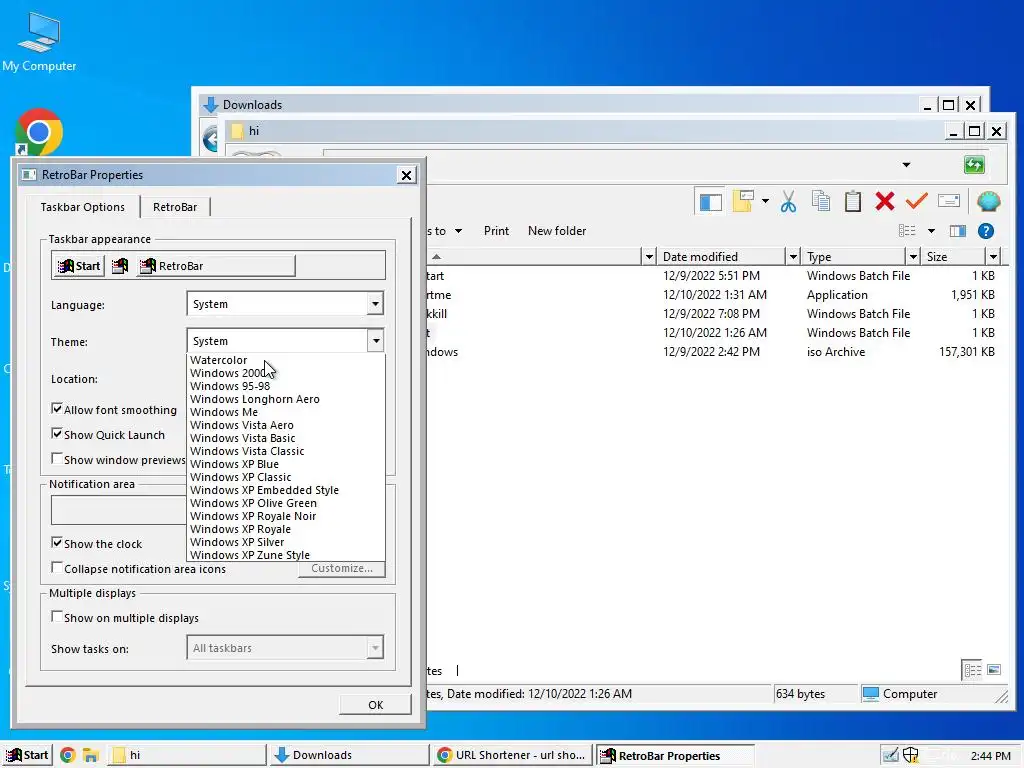
Task: Click the security shield icon in system tray
Action: tap(910, 756)
